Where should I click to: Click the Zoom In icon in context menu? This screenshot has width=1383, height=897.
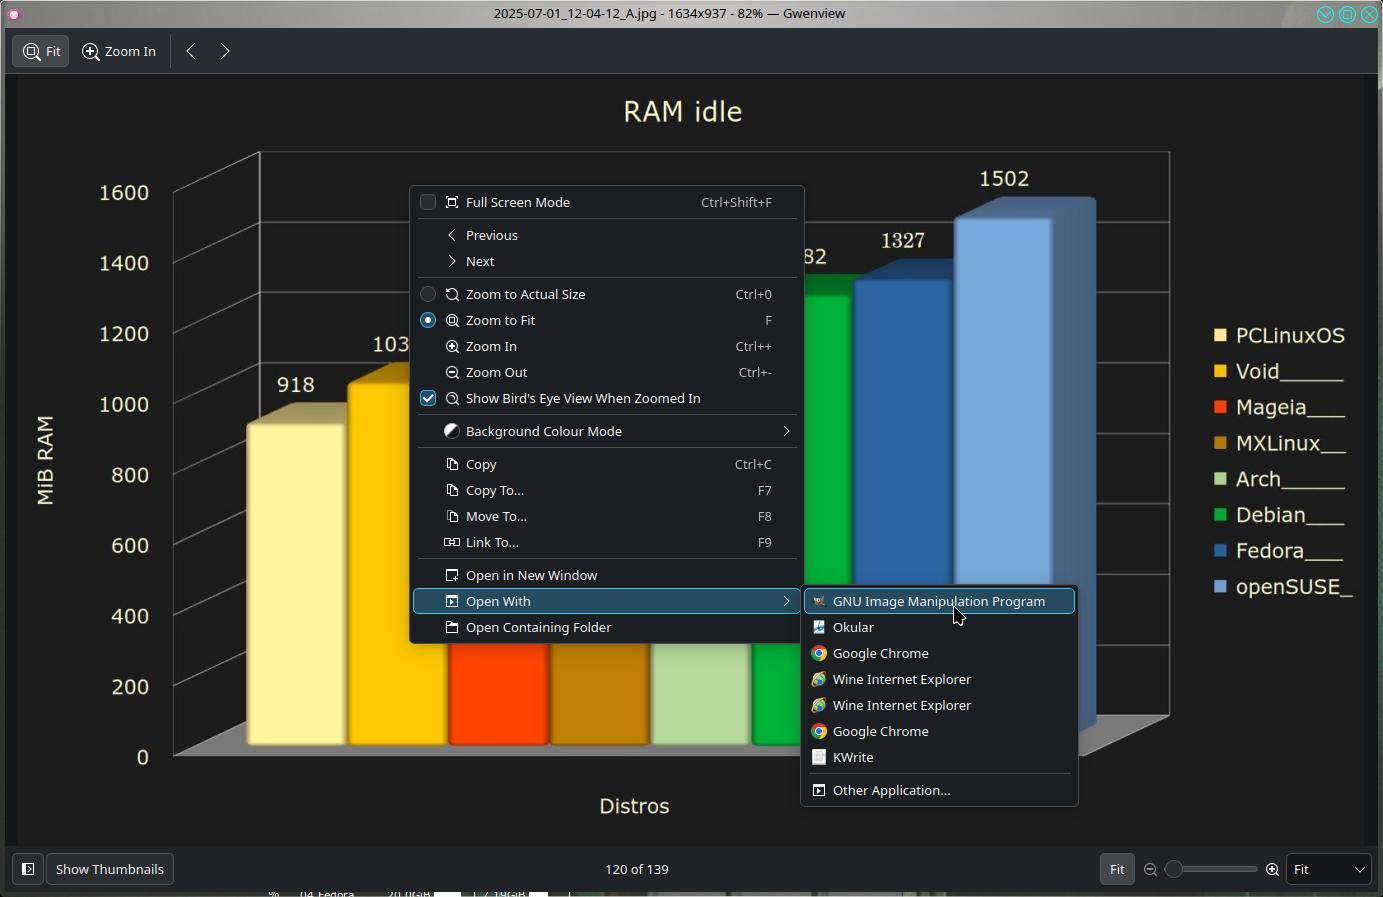tap(452, 346)
